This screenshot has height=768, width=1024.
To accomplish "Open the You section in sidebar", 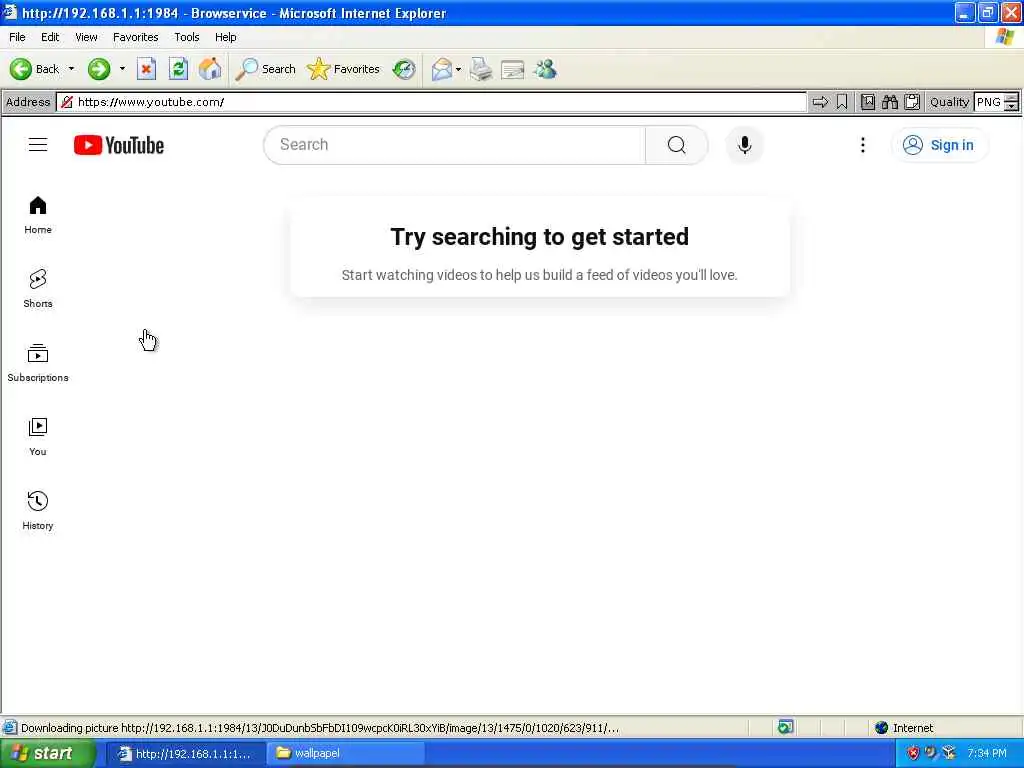I will [x=38, y=437].
